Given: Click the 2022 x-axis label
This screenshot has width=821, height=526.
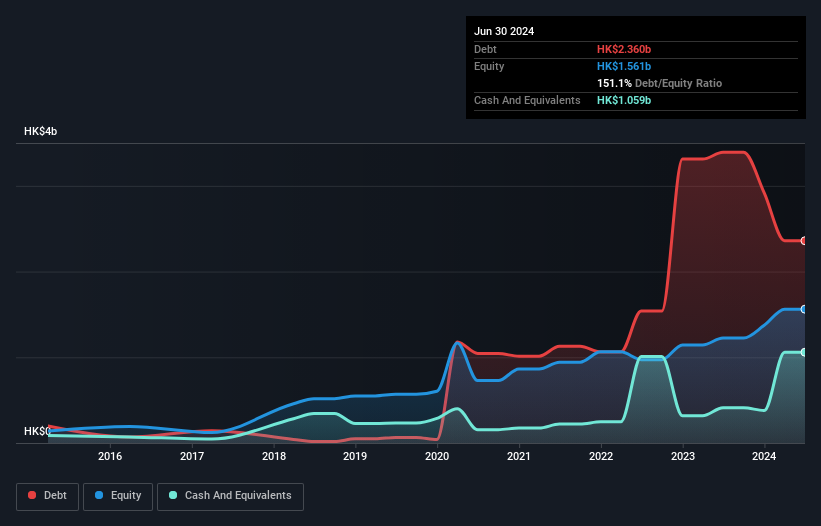Looking at the screenshot, I should (601, 456).
